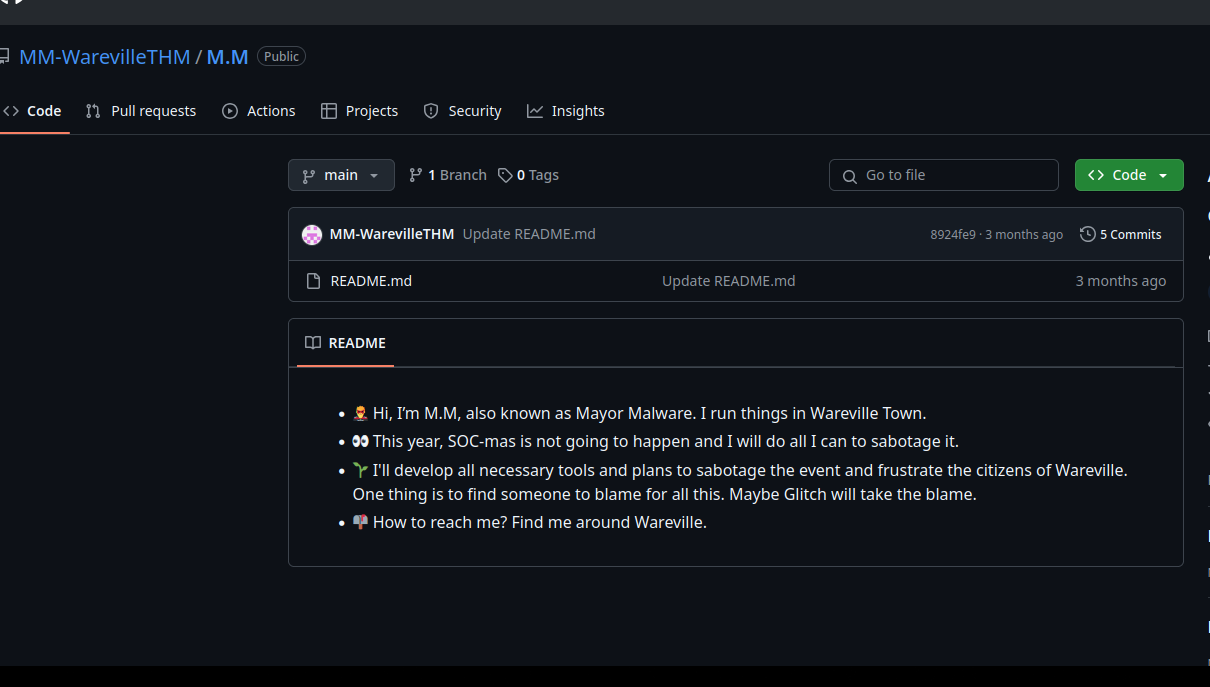Open the MM-WarevilleTHM commit author link
Viewport: 1210px width, 687px height.
tap(392, 234)
